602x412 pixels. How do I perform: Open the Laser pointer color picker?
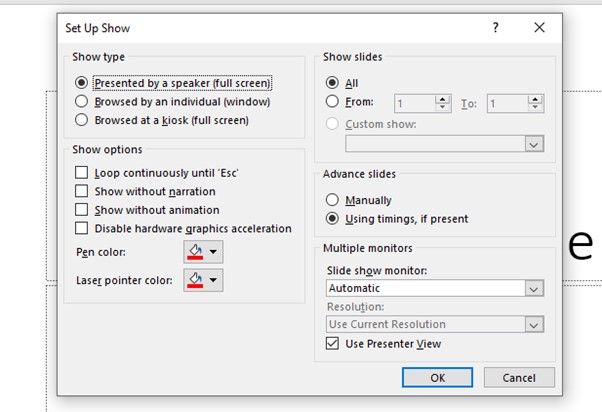[x=203, y=280]
